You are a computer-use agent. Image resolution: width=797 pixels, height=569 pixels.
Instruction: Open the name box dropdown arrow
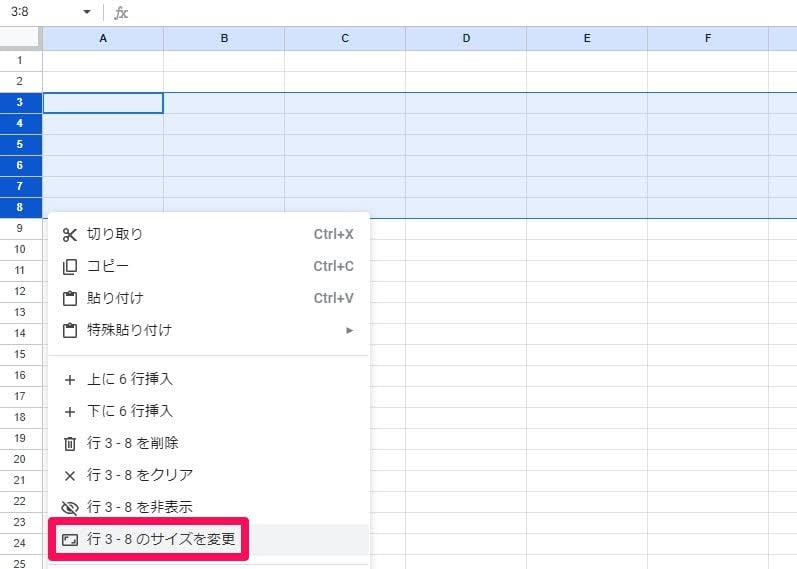click(x=87, y=12)
